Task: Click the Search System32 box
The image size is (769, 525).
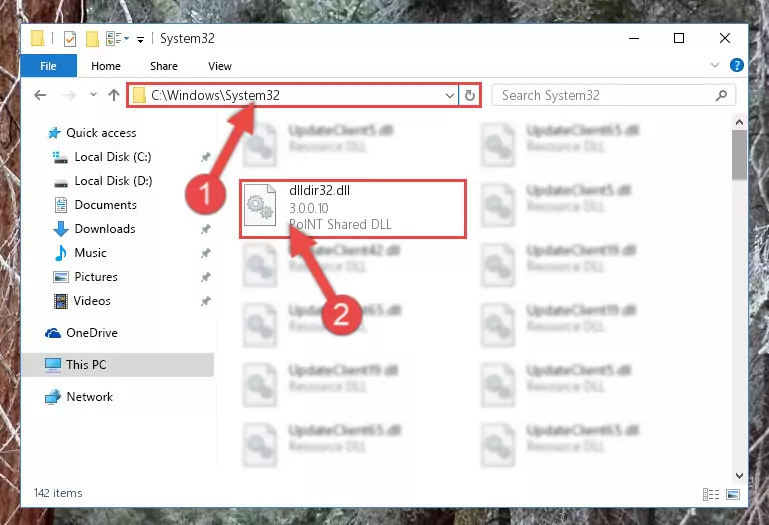Action: (614, 95)
